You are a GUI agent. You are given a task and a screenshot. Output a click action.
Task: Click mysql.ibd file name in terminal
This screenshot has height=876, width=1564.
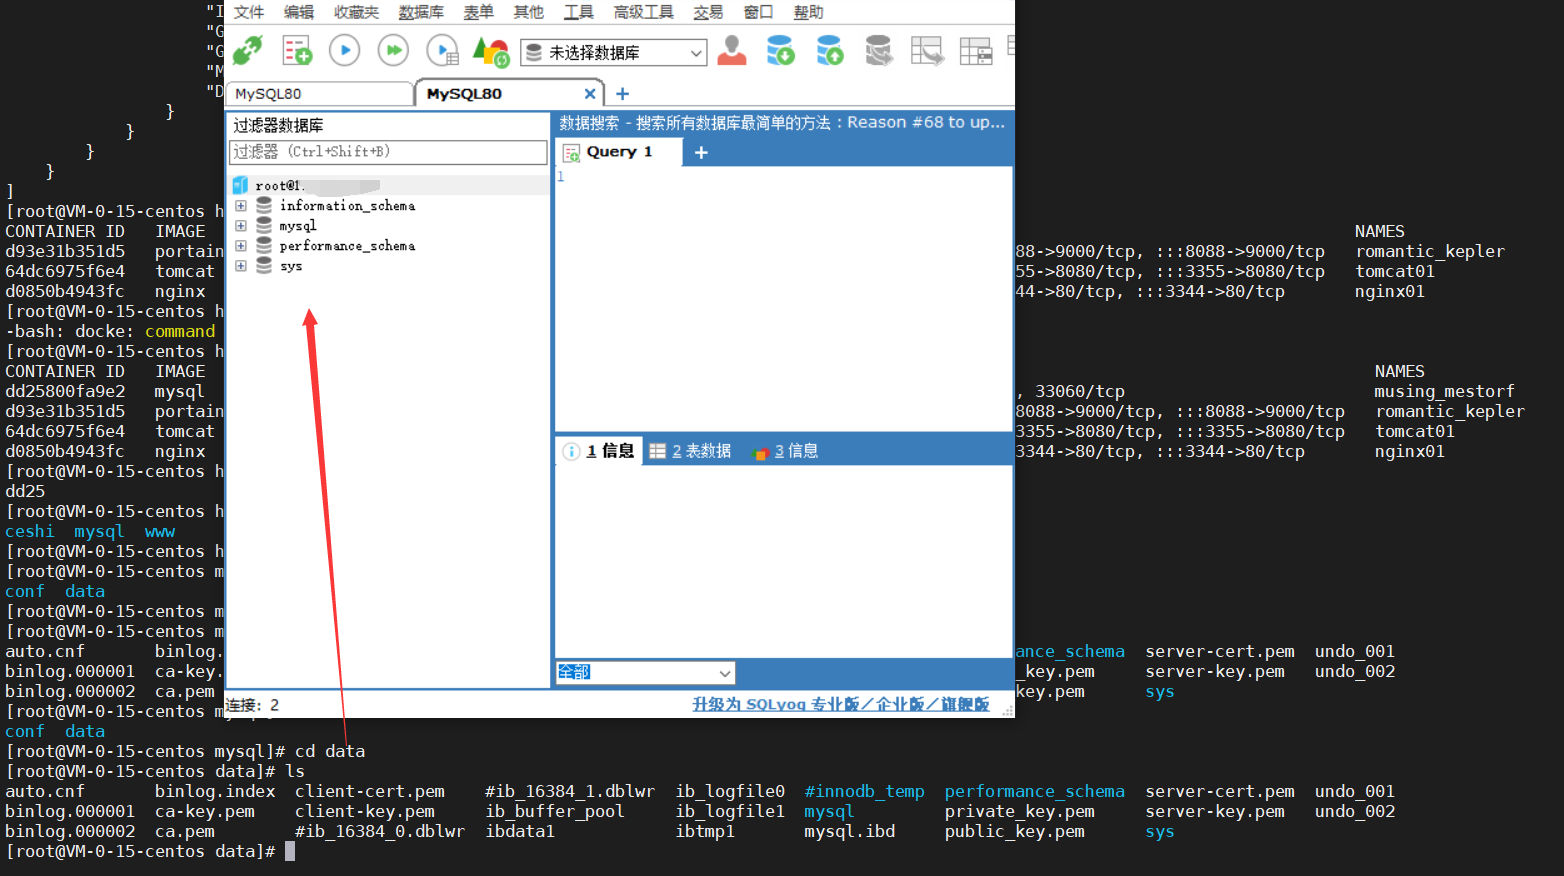tap(850, 831)
